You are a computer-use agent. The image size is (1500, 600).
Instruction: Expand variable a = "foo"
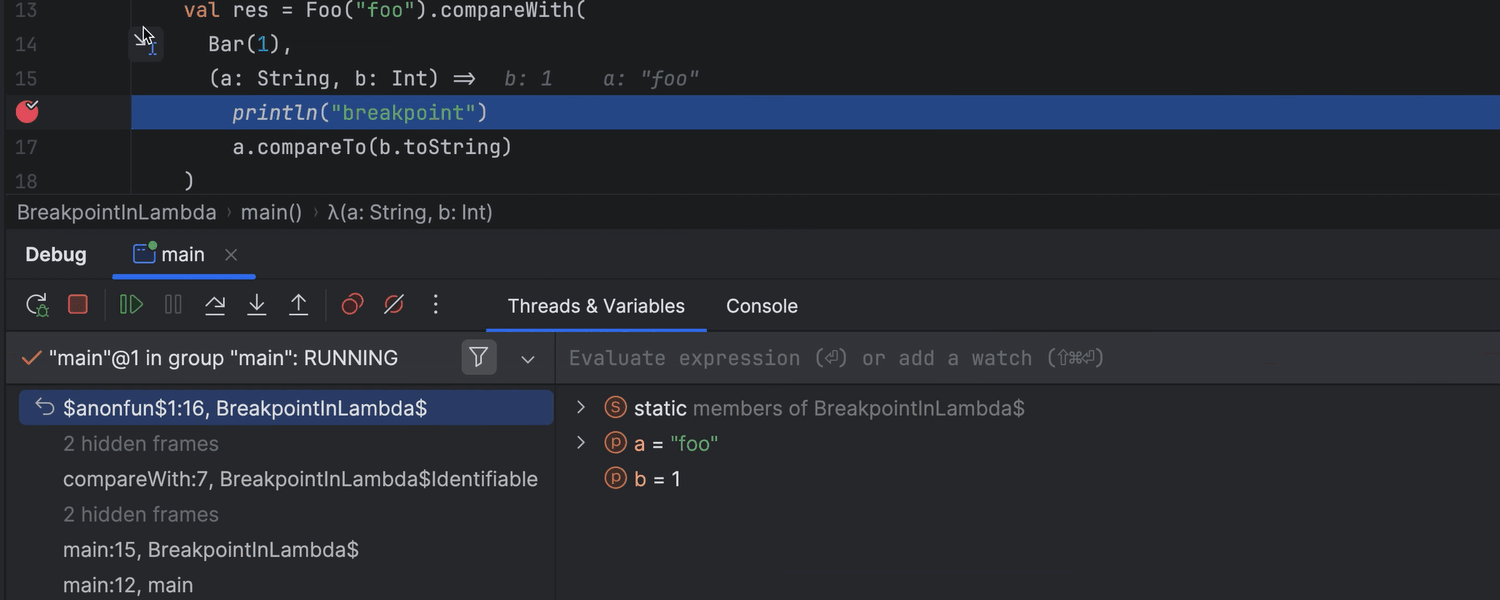pos(580,443)
